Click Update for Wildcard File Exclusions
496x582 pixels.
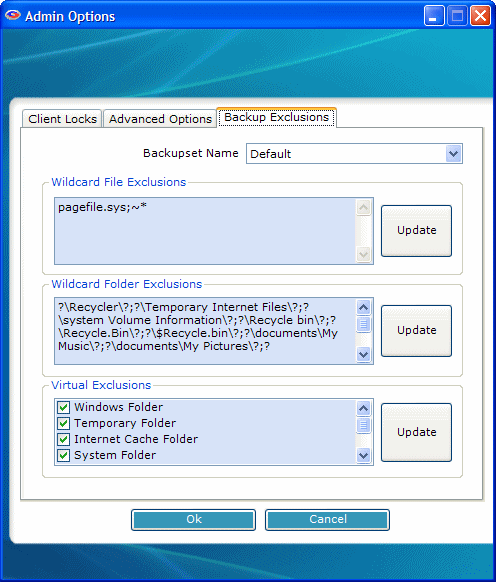(x=416, y=230)
